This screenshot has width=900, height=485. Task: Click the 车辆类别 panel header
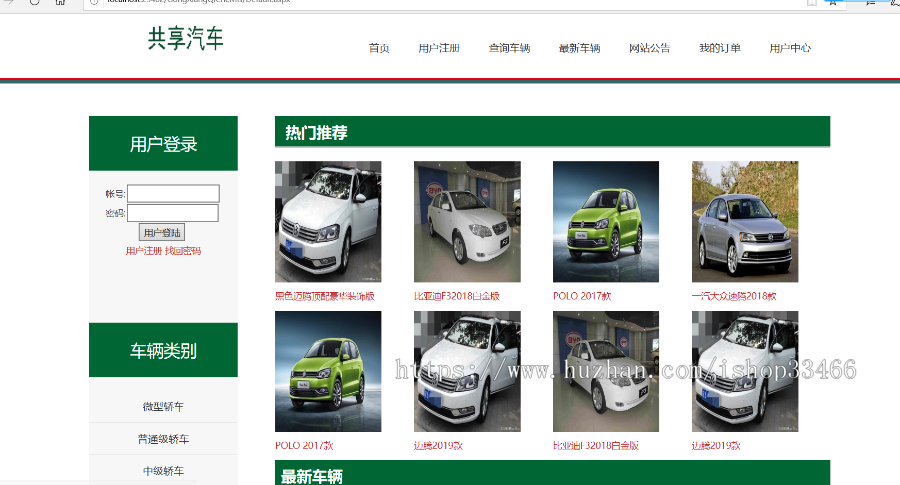click(163, 350)
